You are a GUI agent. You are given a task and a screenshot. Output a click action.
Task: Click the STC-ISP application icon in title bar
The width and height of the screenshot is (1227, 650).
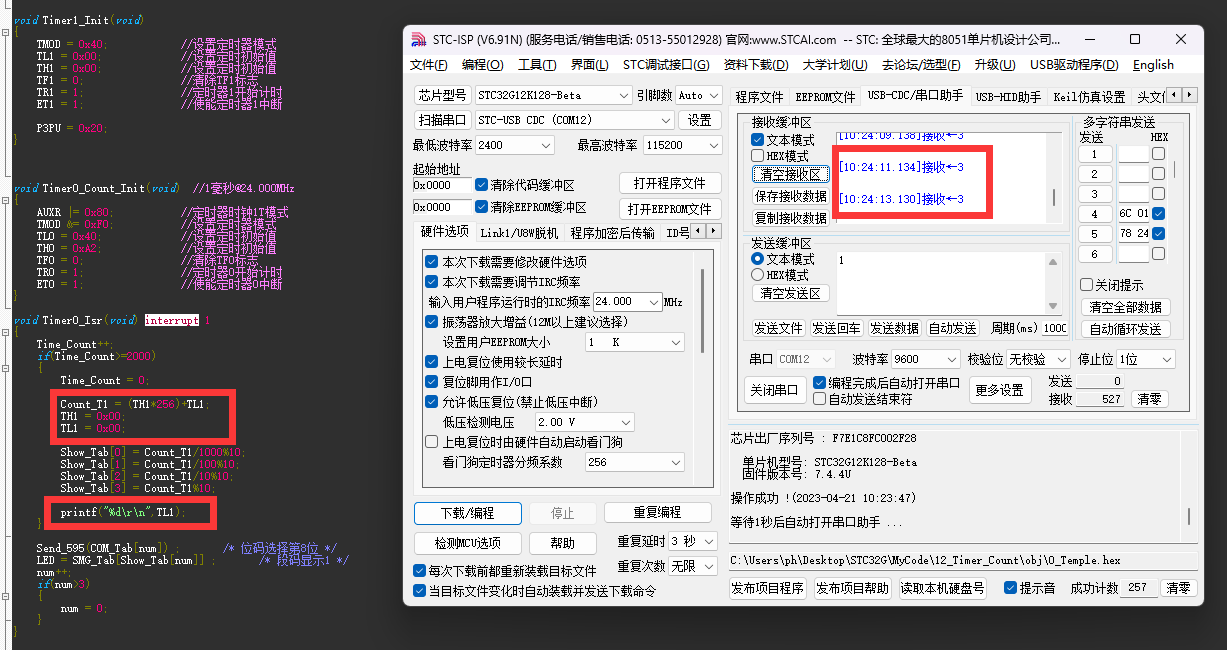(418, 40)
